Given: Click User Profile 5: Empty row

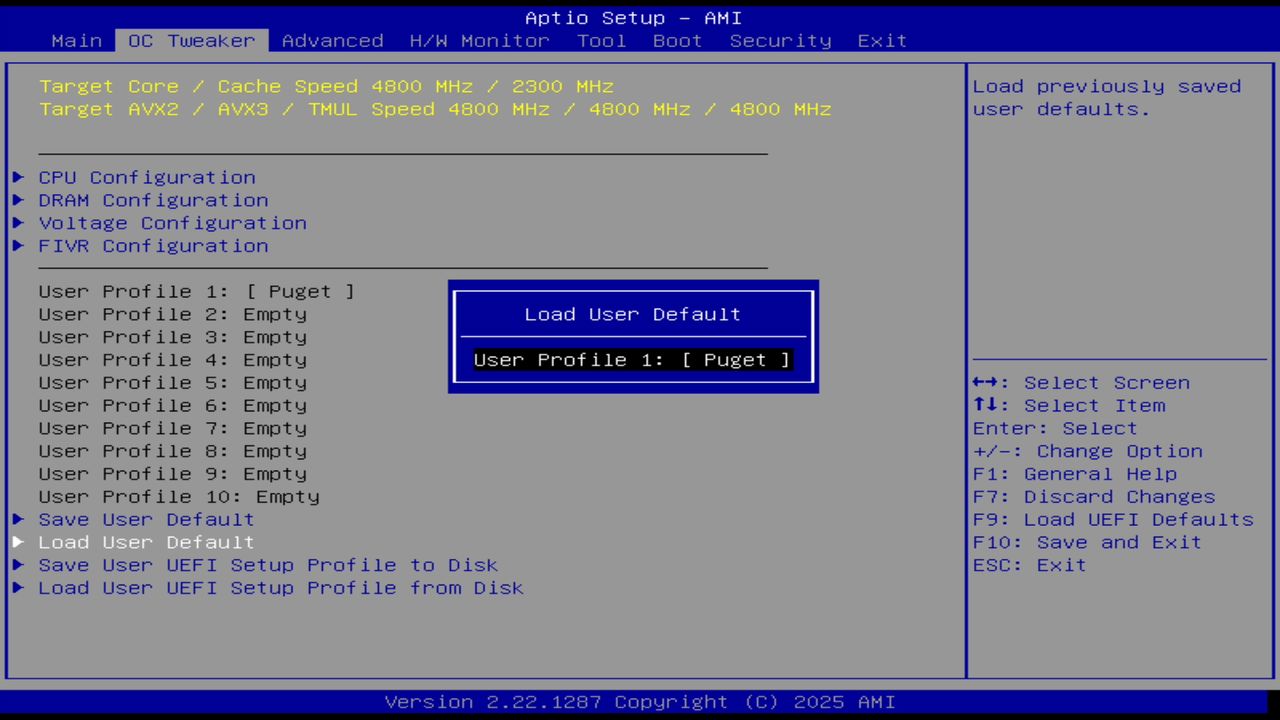Looking at the screenshot, I should point(173,383).
